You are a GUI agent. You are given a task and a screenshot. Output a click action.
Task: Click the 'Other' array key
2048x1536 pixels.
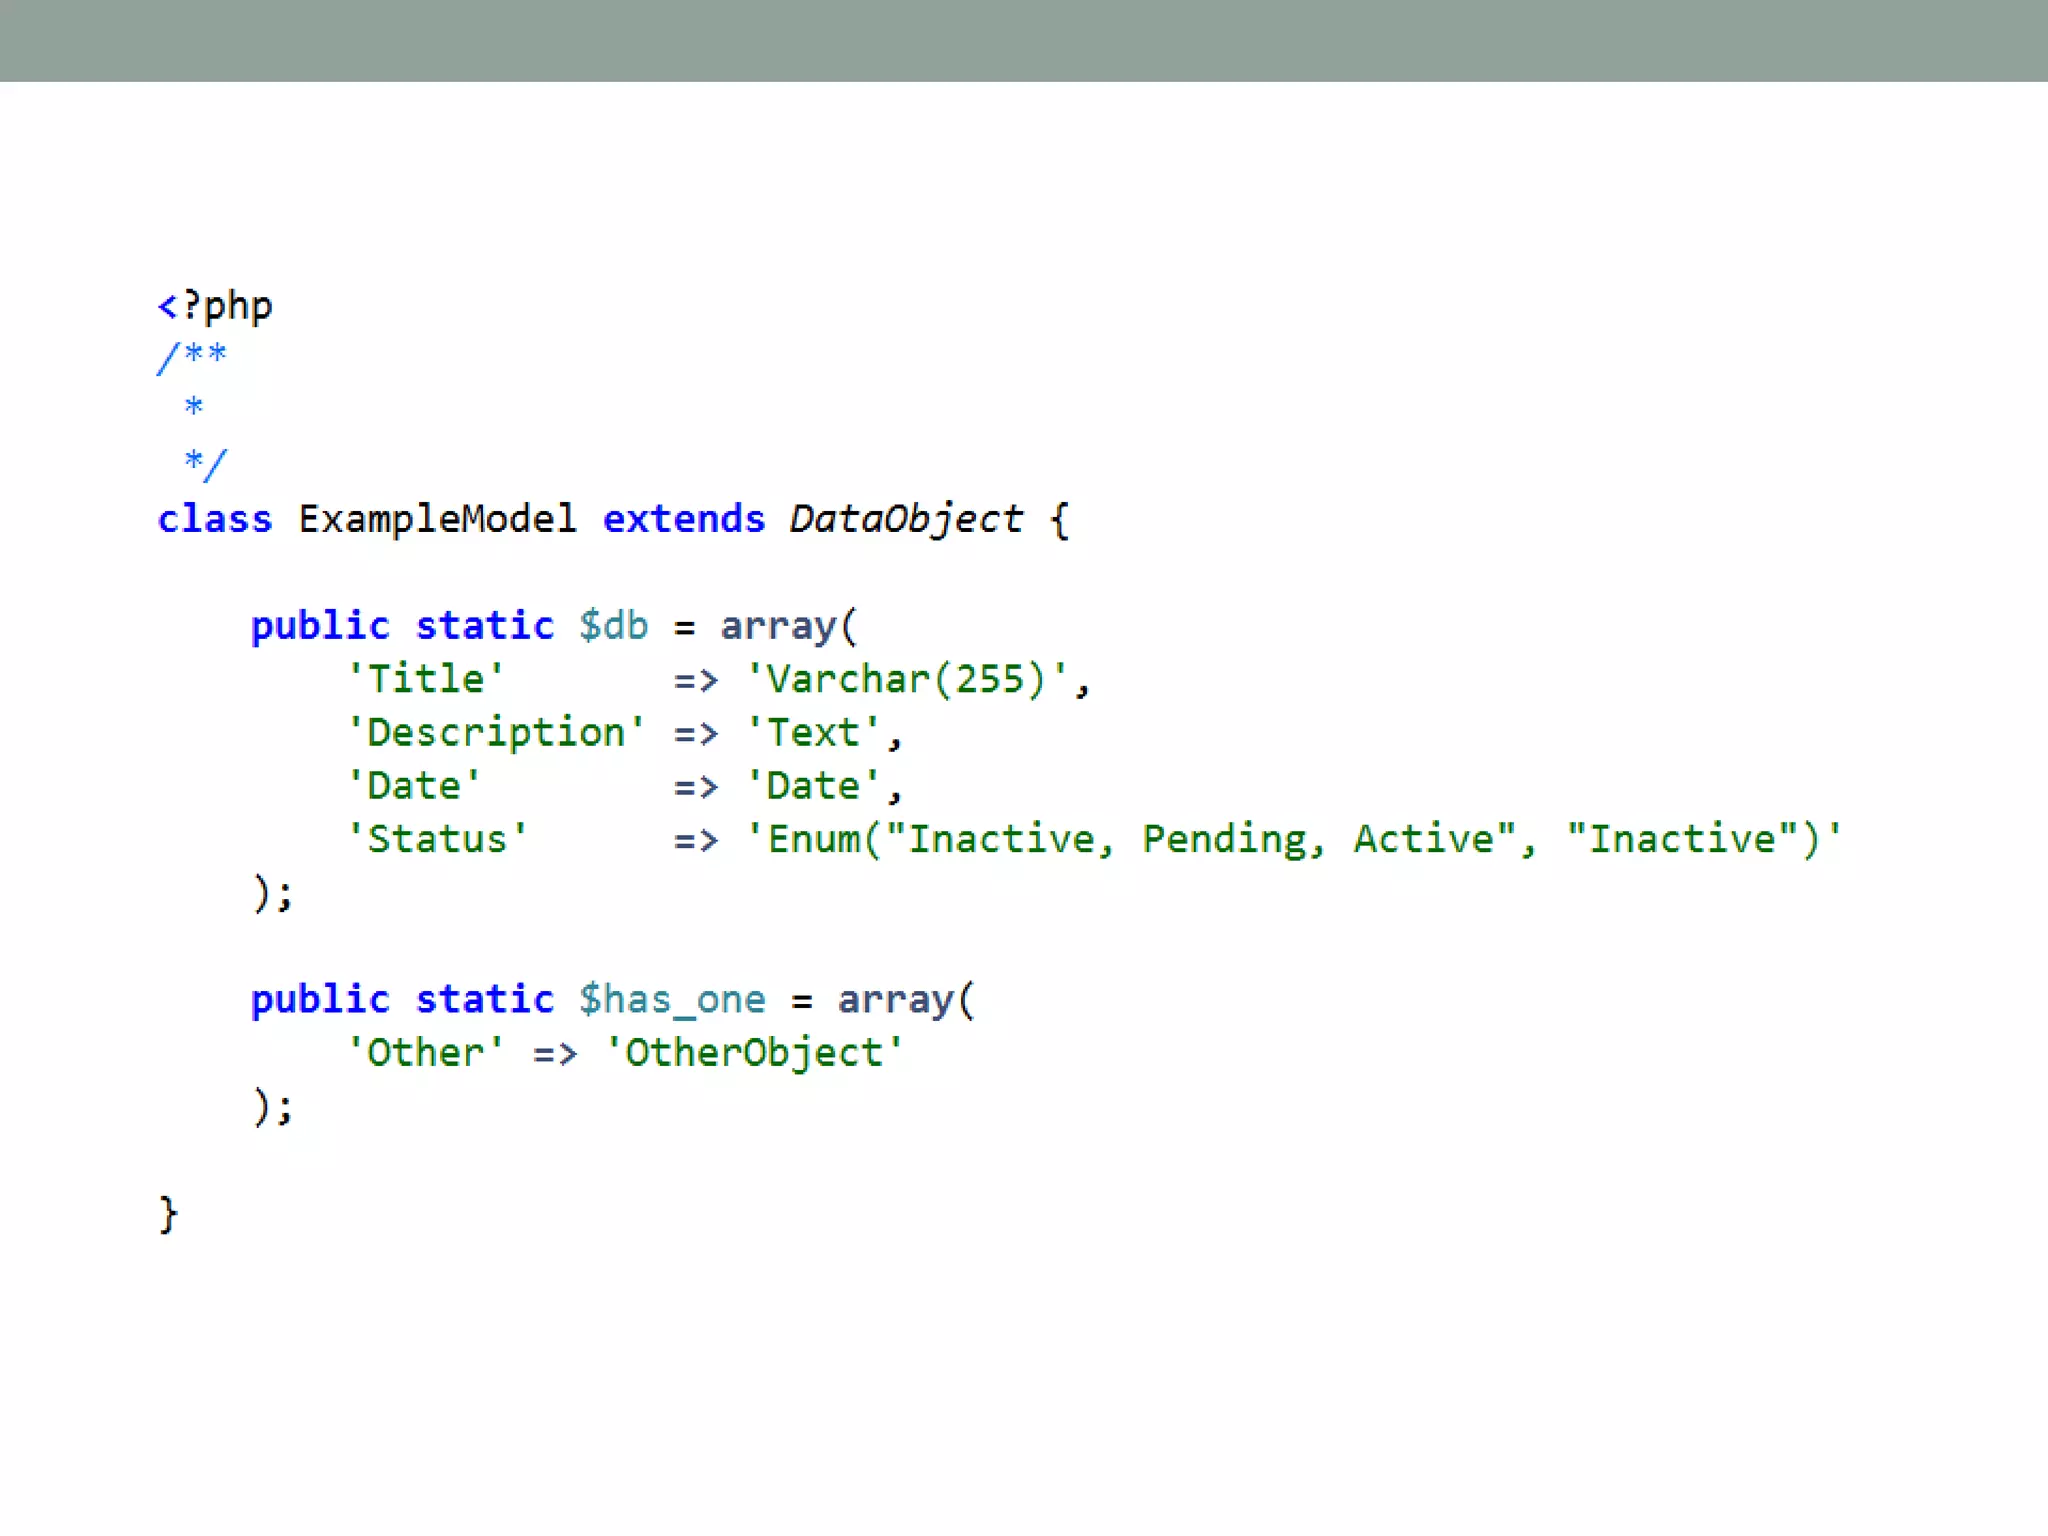pyautogui.click(x=425, y=1053)
